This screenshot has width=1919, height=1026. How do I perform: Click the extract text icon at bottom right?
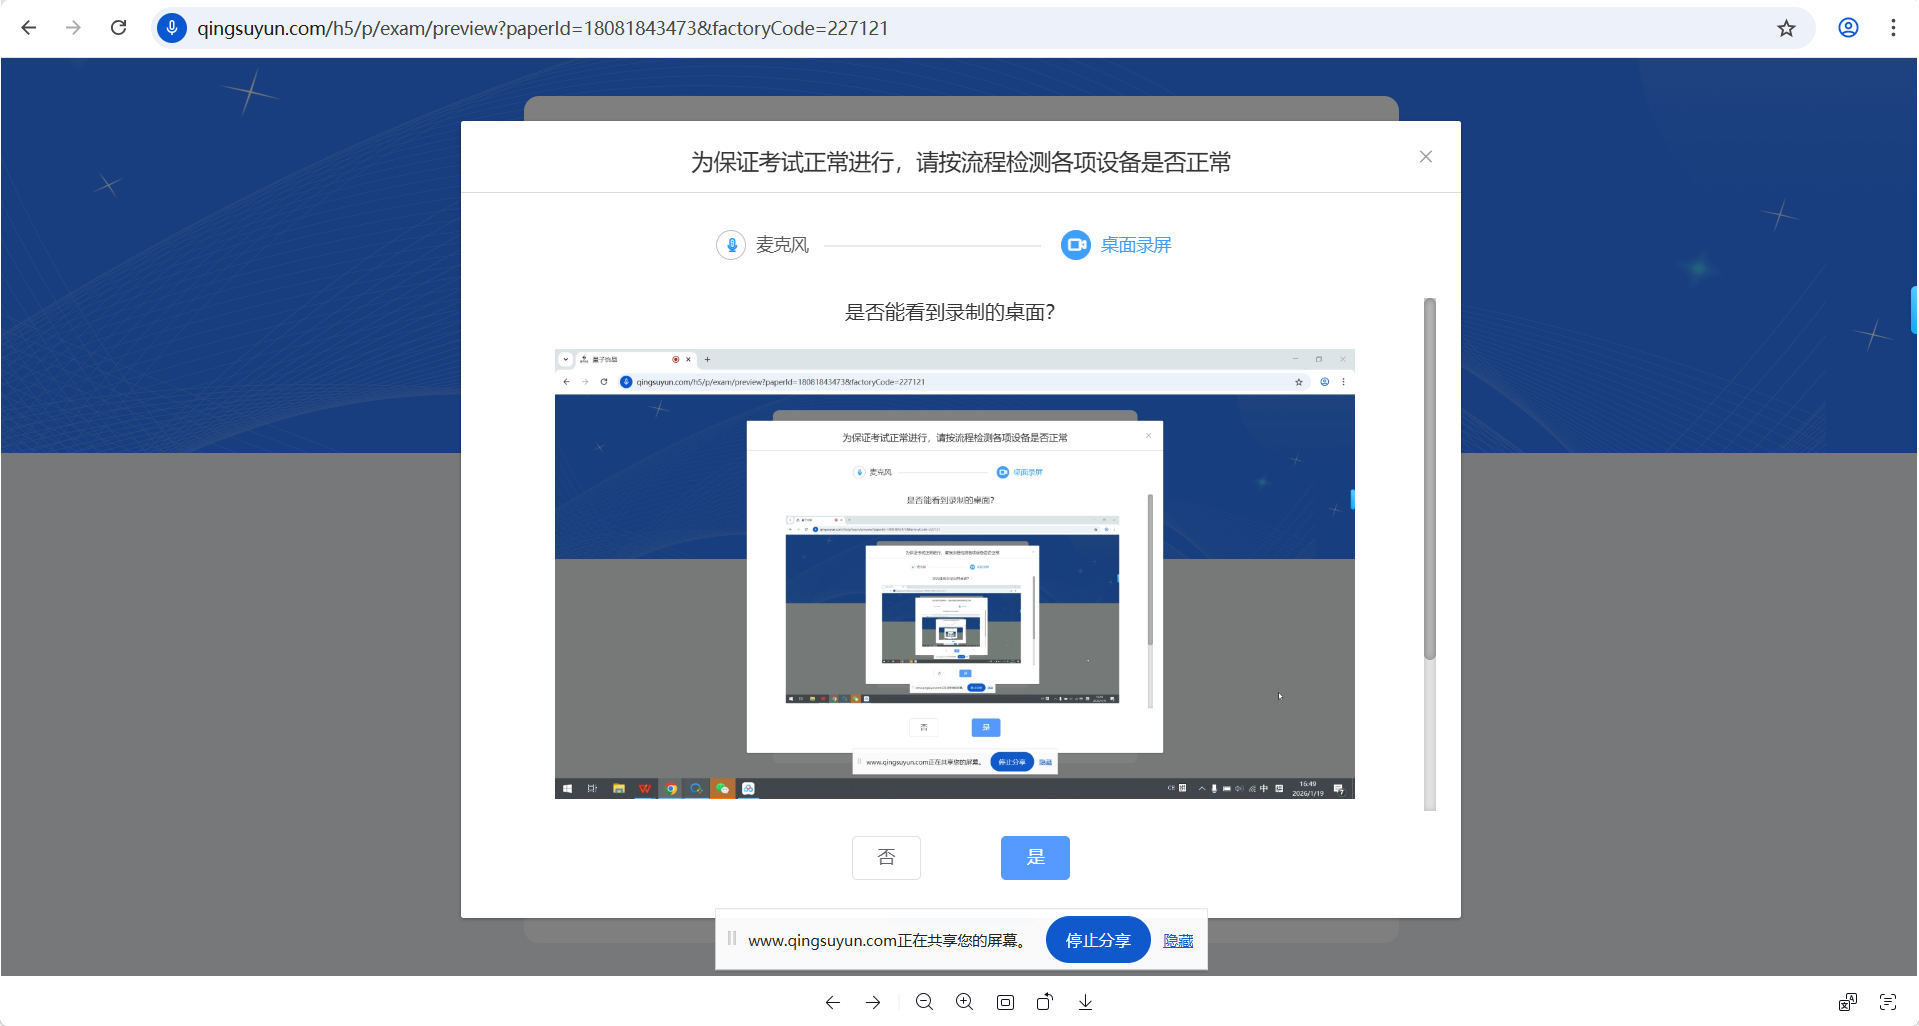pos(1887,1002)
